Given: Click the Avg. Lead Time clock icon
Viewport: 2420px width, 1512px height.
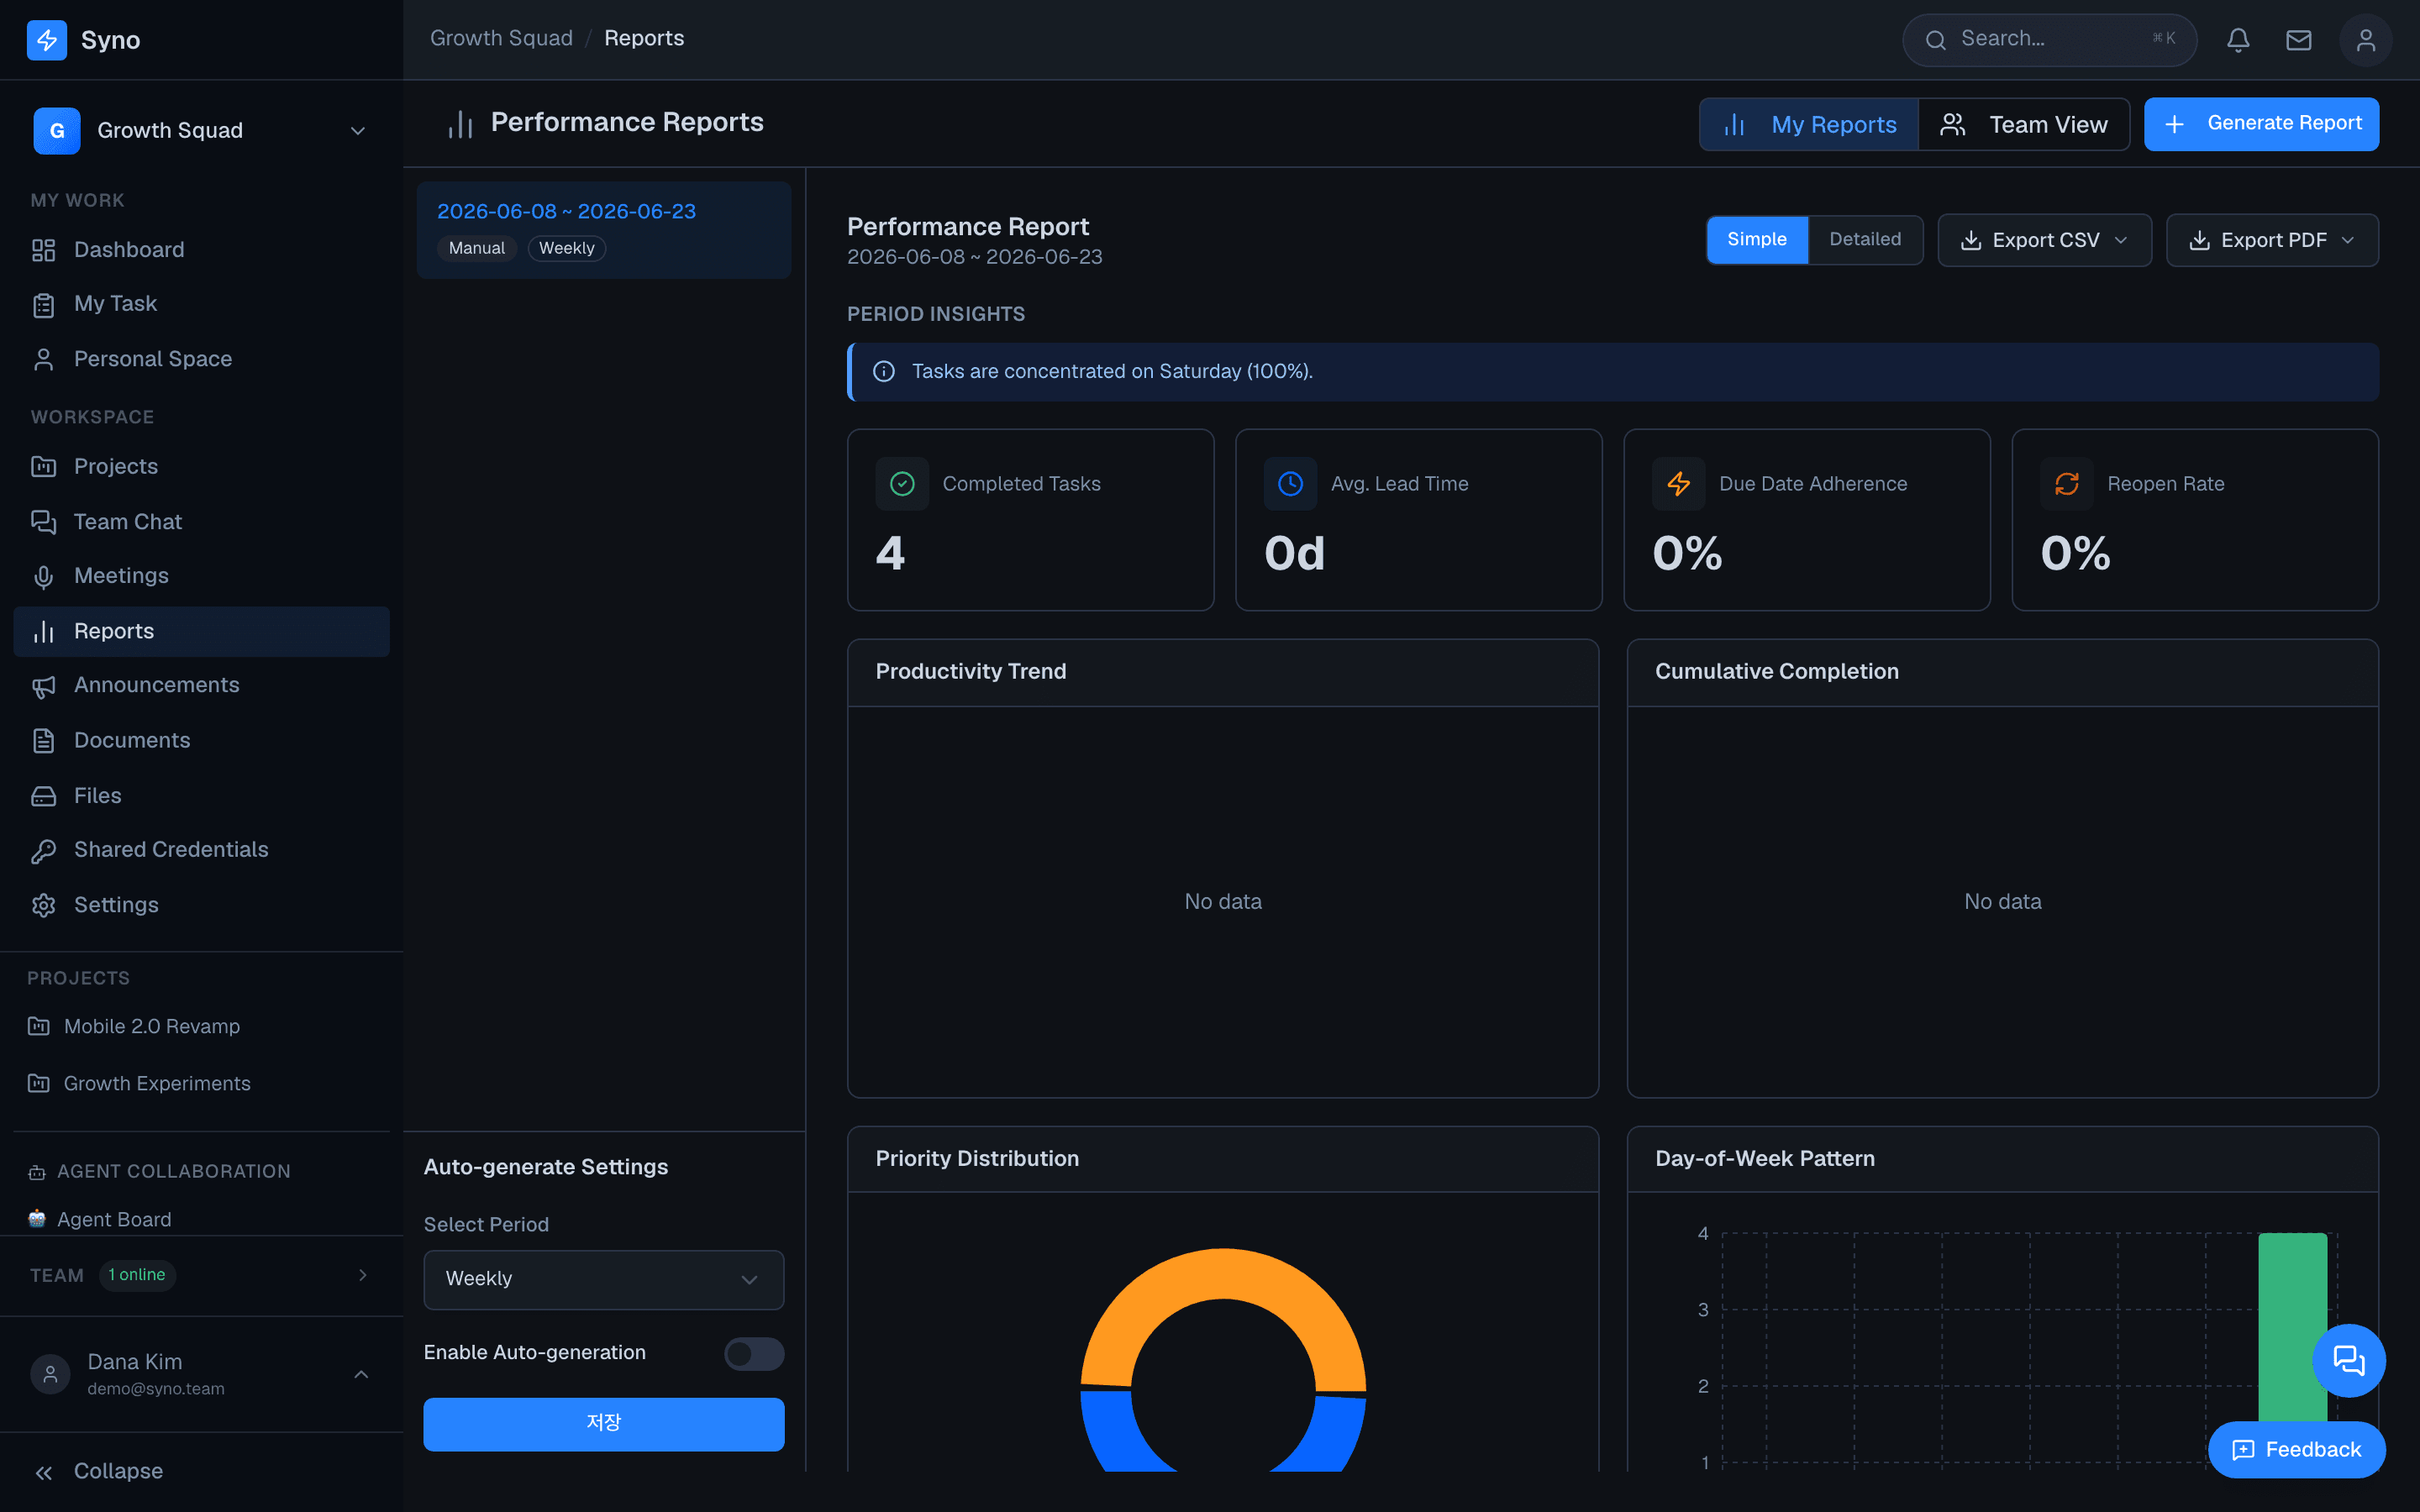Looking at the screenshot, I should tap(1290, 484).
